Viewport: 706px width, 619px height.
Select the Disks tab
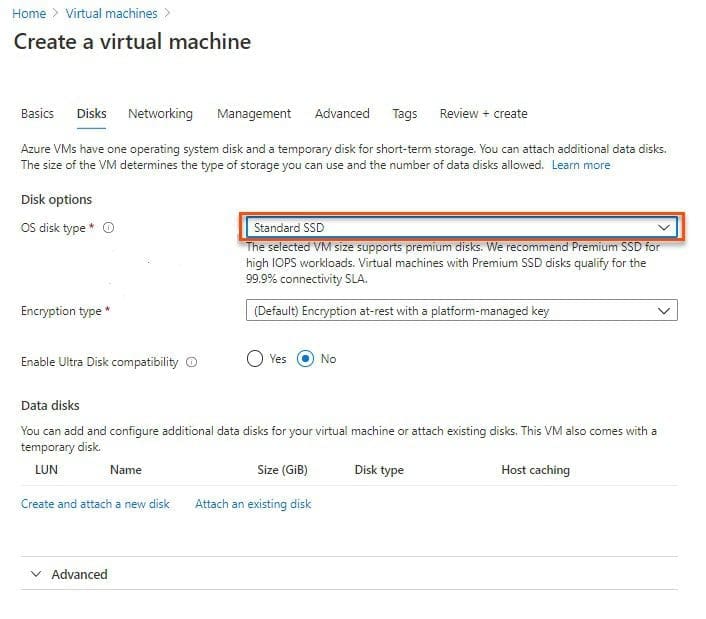91,114
